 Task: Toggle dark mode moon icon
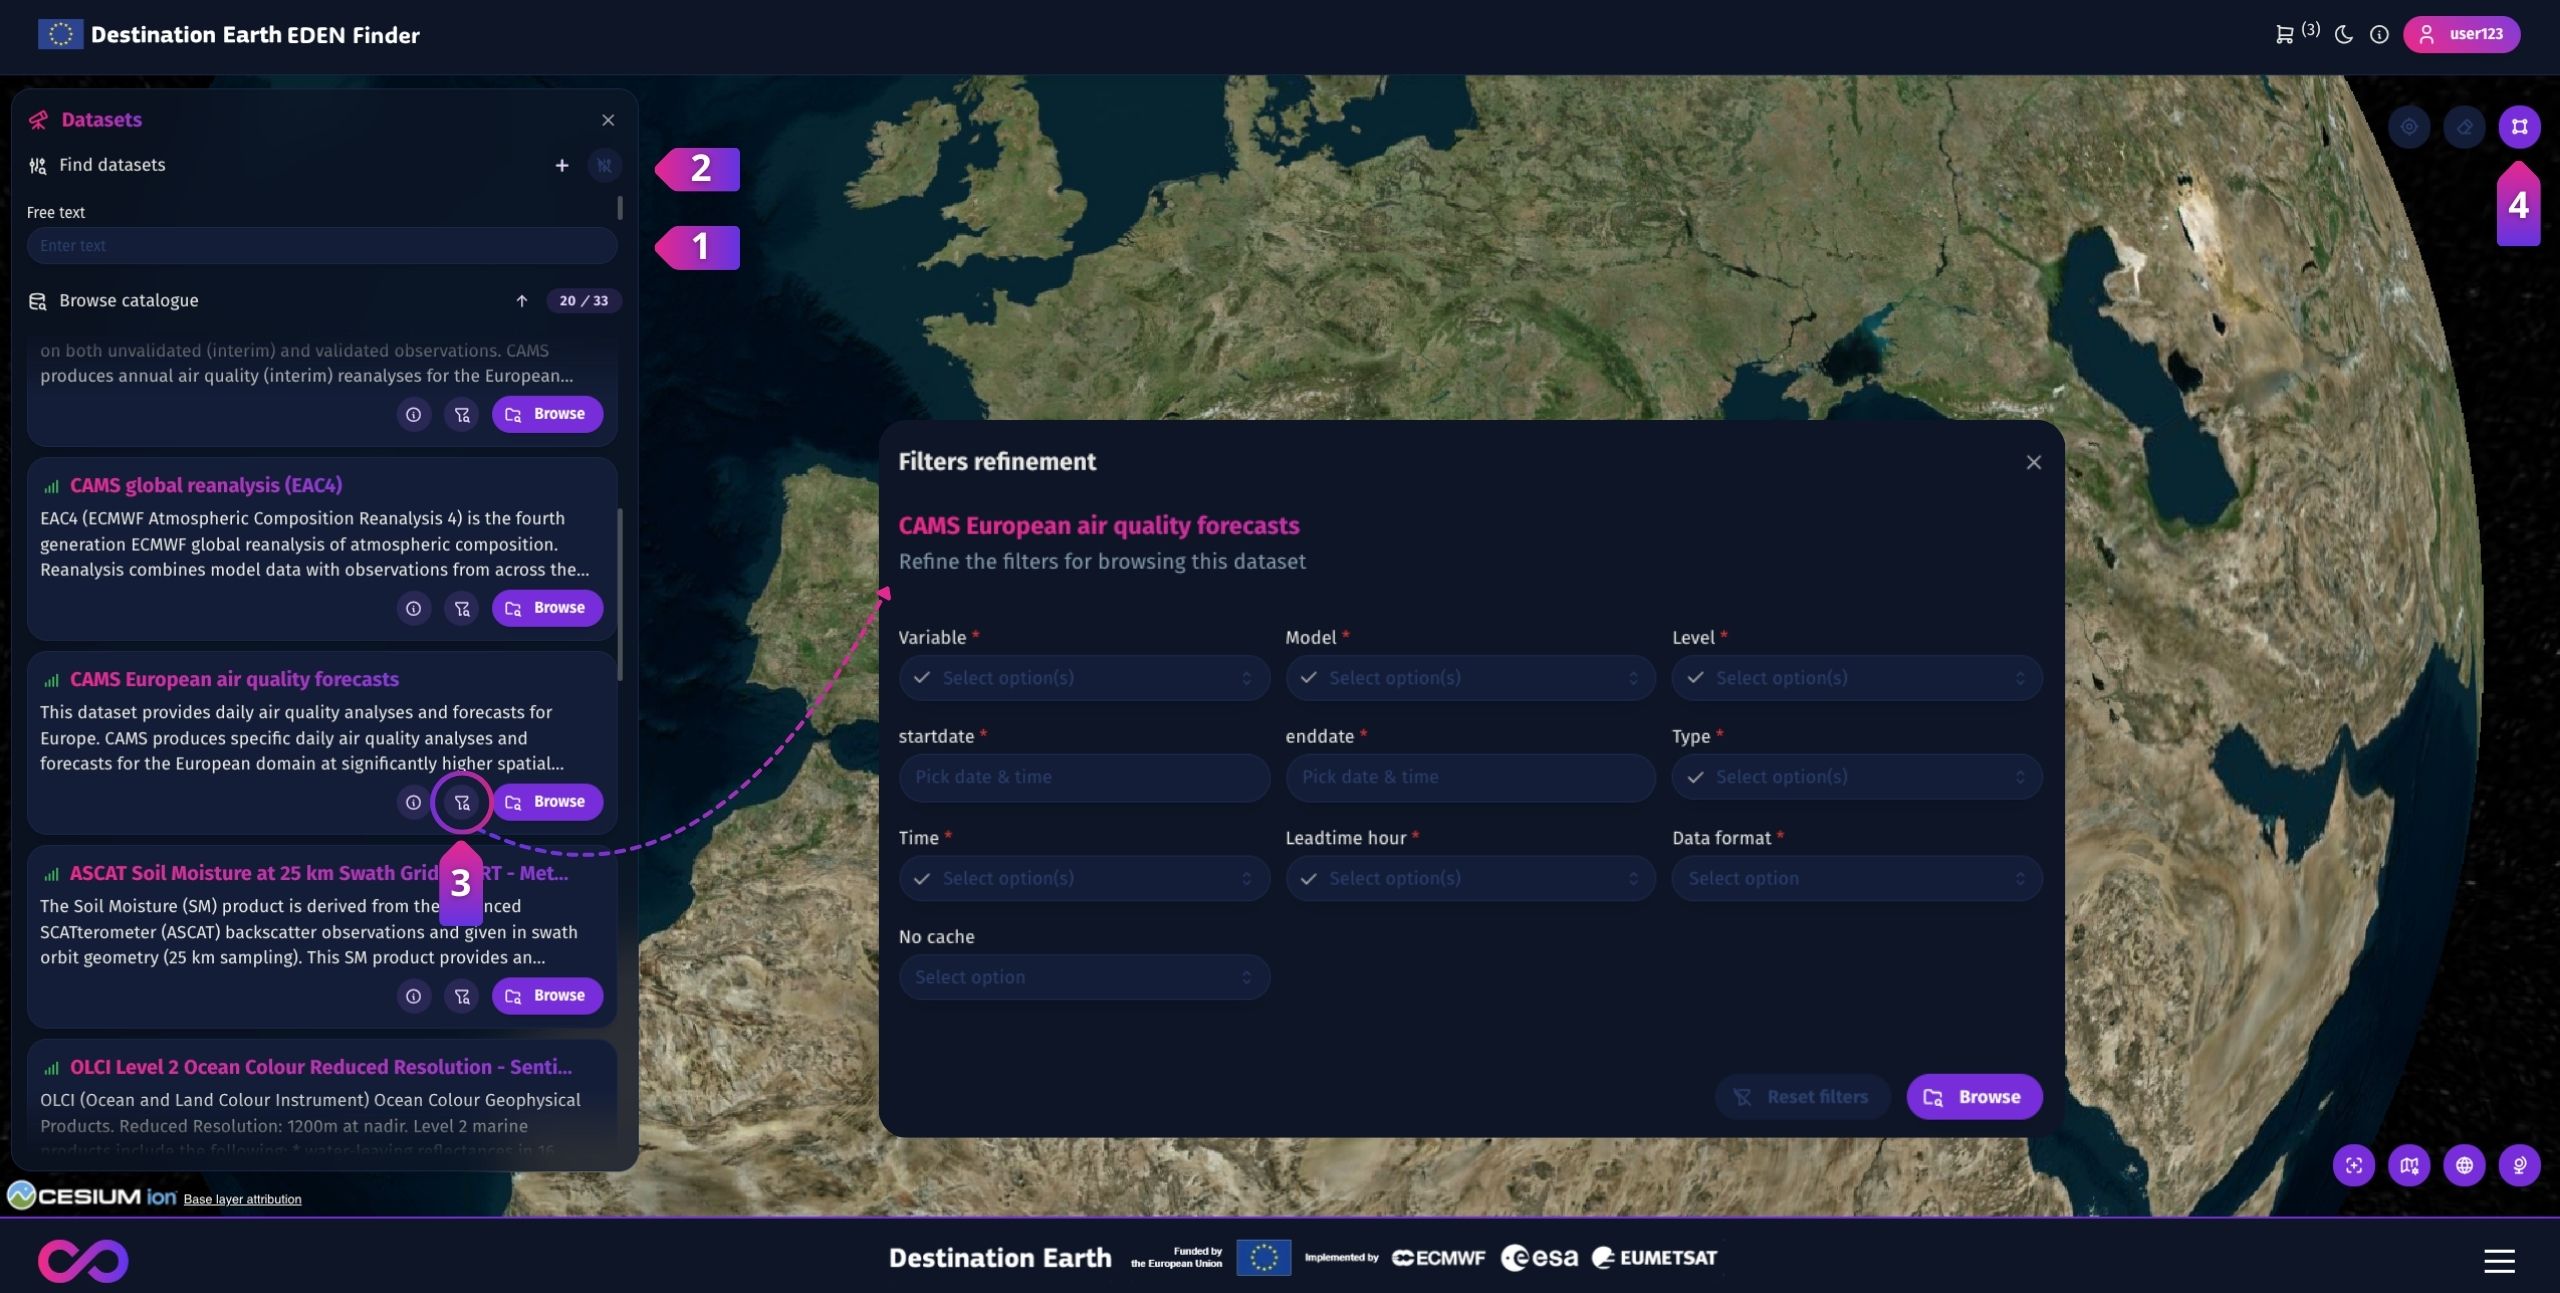[x=2344, y=35]
